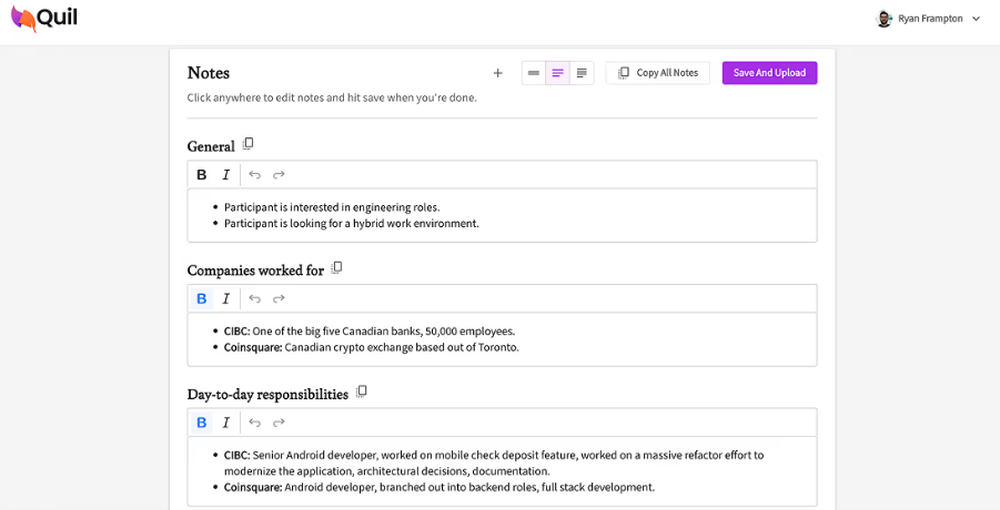Toggle italic in Day-to-day responsibilities editor
The width and height of the screenshot is (1000, 510).
point(226,423)
